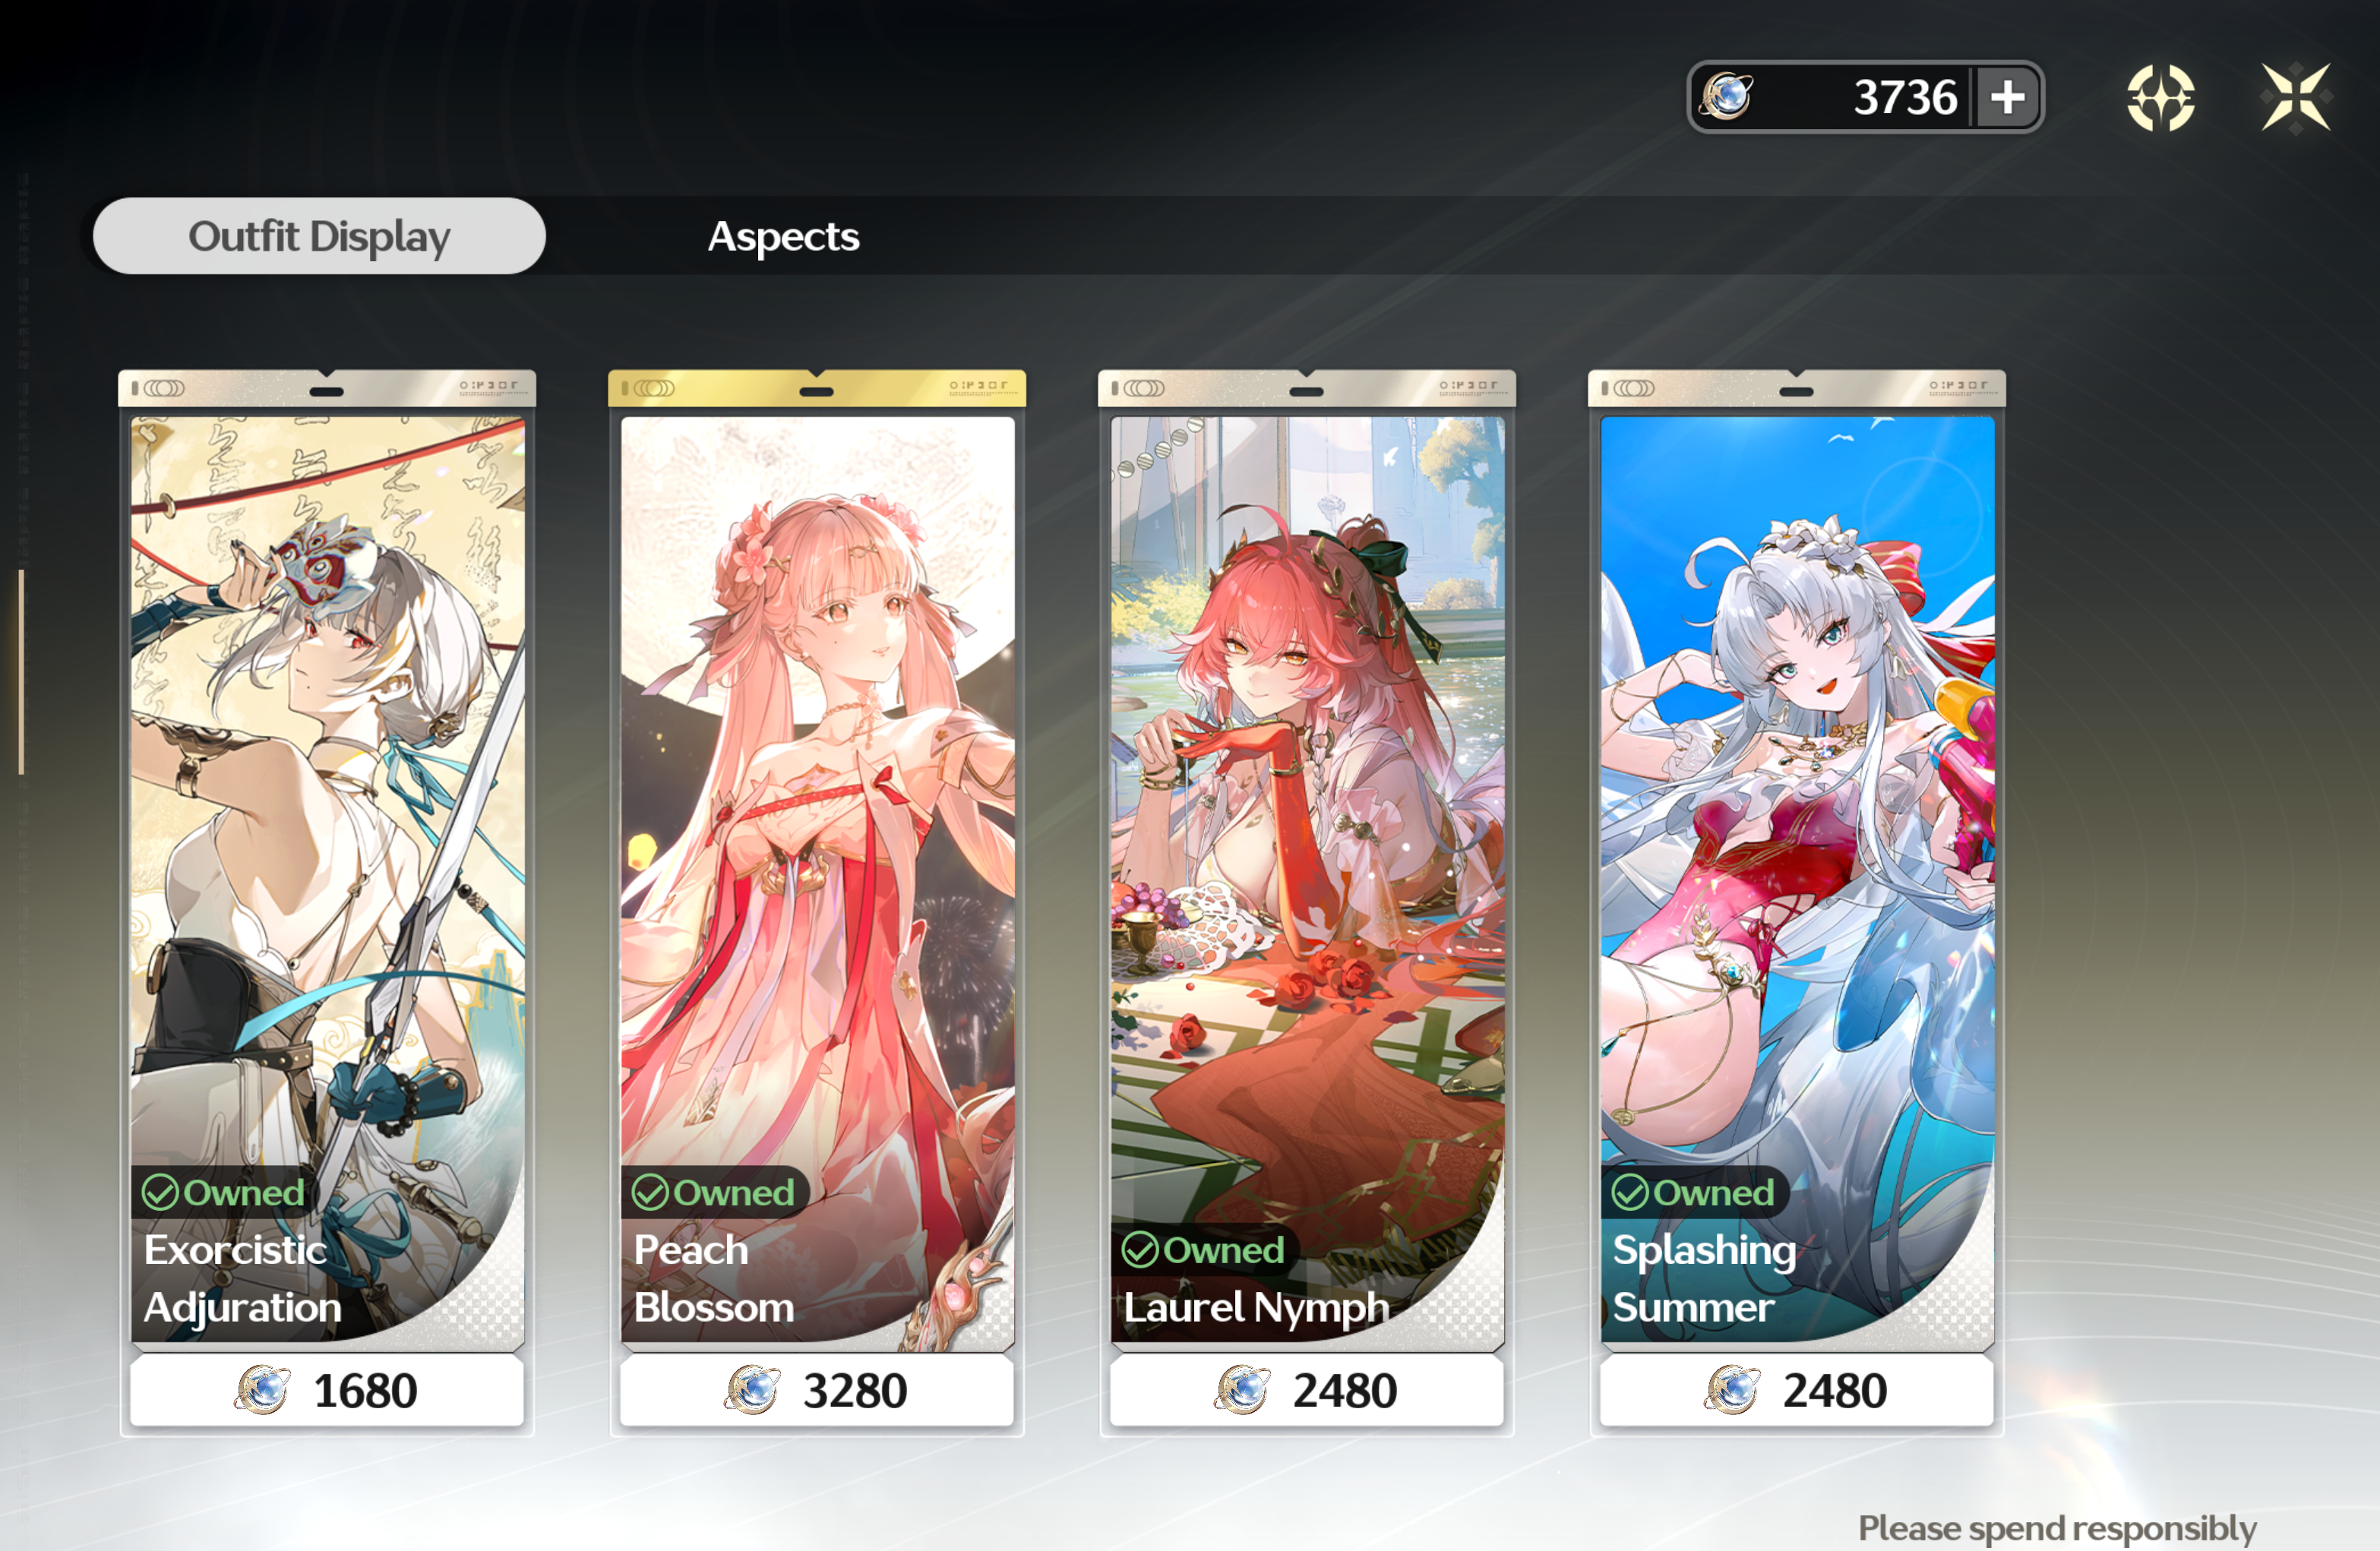This screenshot has width=2380, height=1551.
Task: Click the Owned checkmark on Peach Blossom
Action: (650, 1192)
